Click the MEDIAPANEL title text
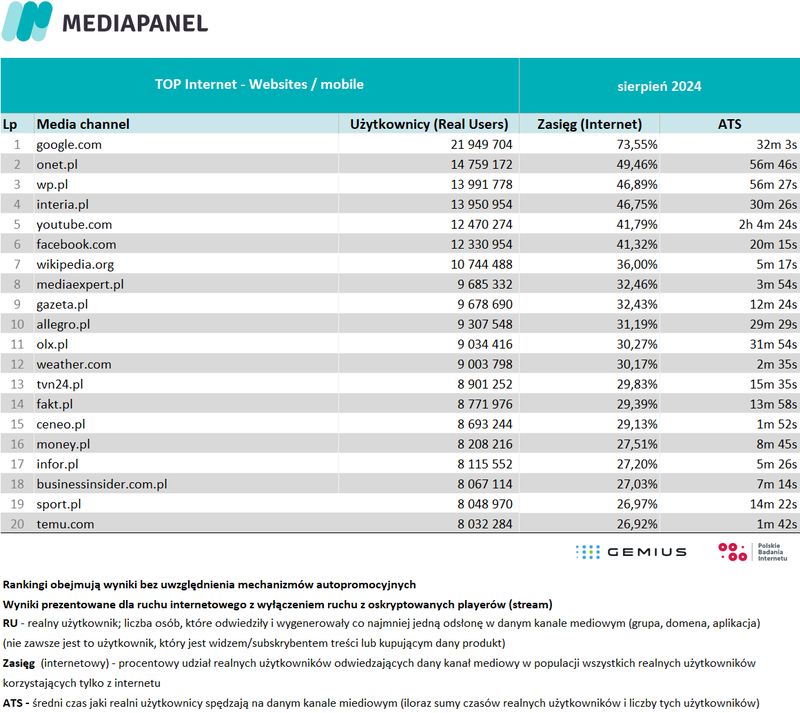Image resolution: width=800 pixels, height=713 pixels. [135, 23]
